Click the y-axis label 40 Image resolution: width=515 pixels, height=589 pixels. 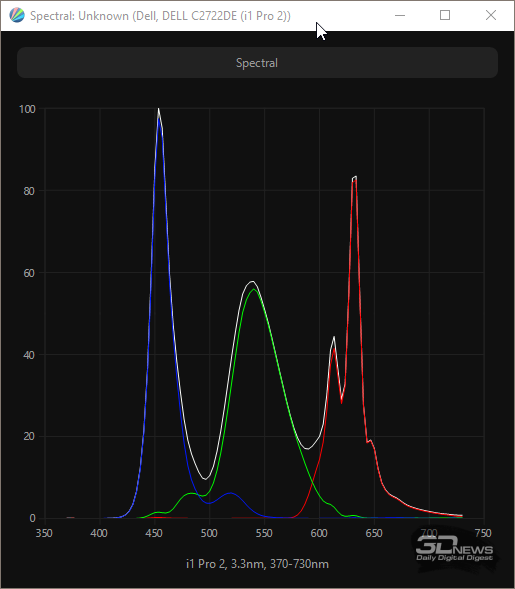[x=29, y=355]
